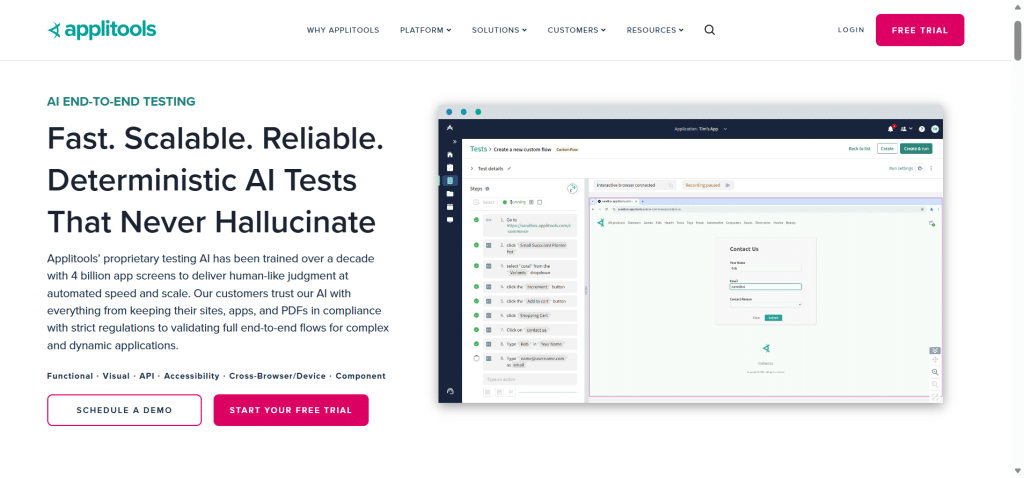Open the browser-window icon in the demo app sidebar
This screenshot has height=478, width=1024.
[450, 207]
